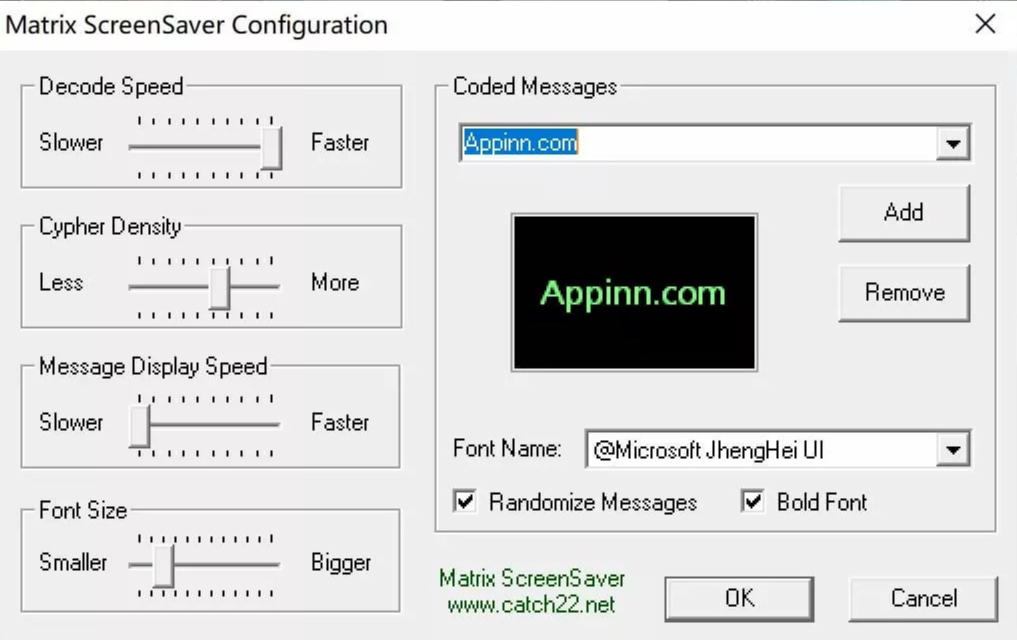
Task: Disable the Randomize Messages checkbox
Action: coord(465,502)
